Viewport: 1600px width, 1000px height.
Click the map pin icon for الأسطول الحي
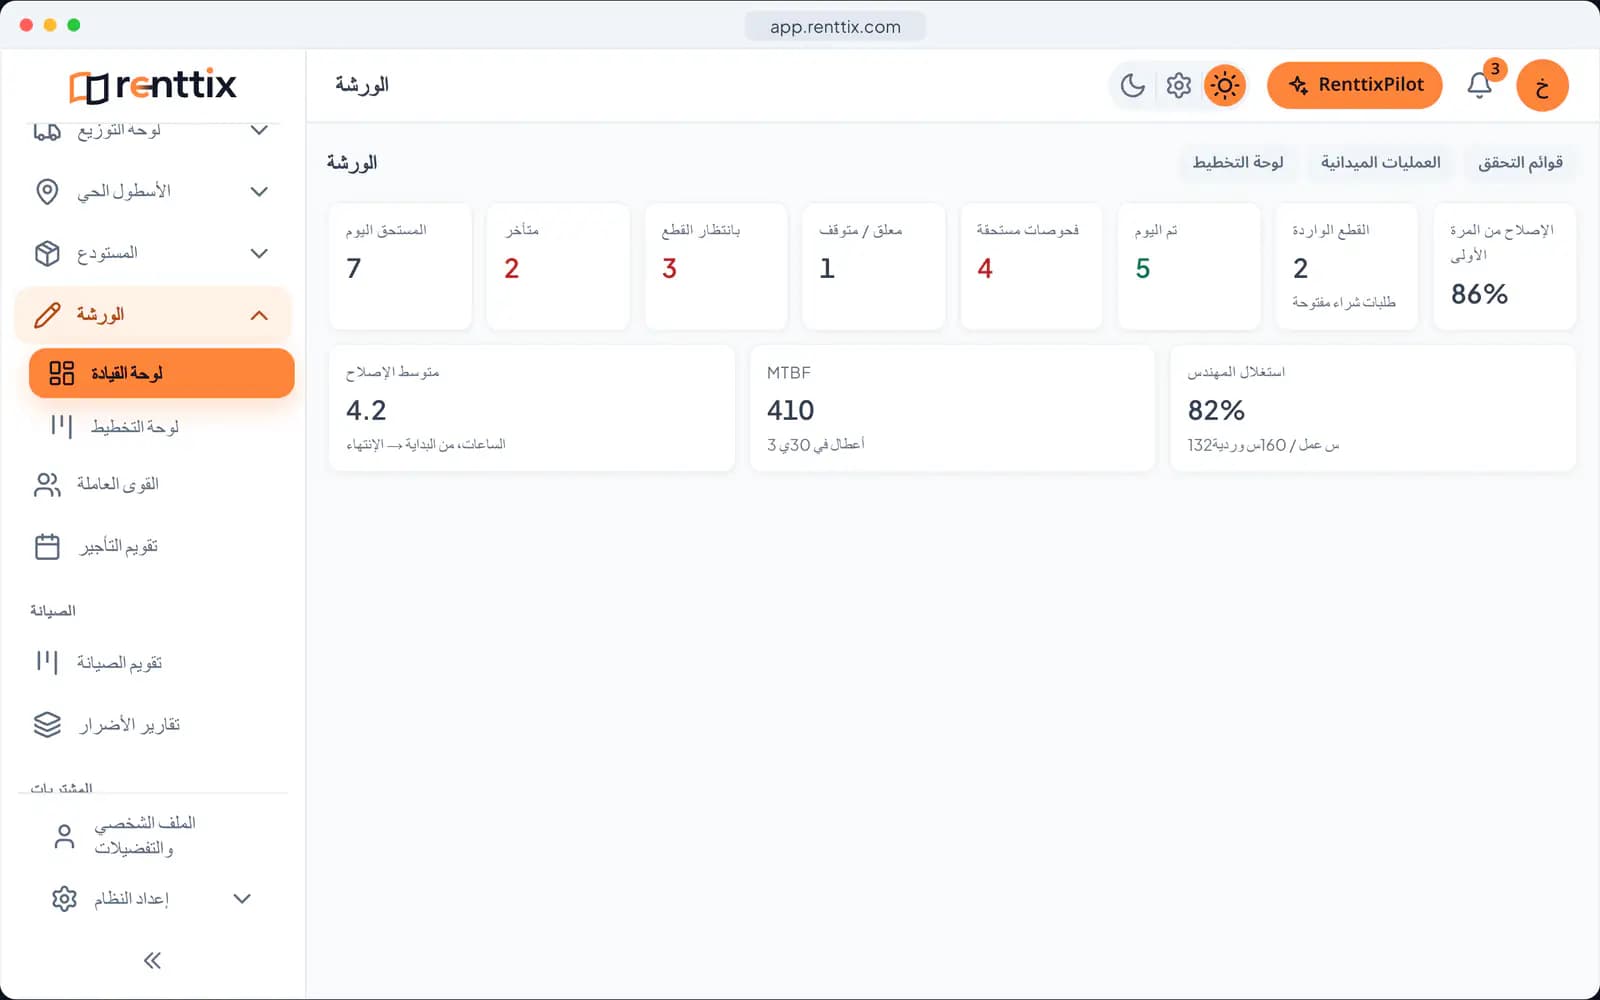click(x=47, y=191)
